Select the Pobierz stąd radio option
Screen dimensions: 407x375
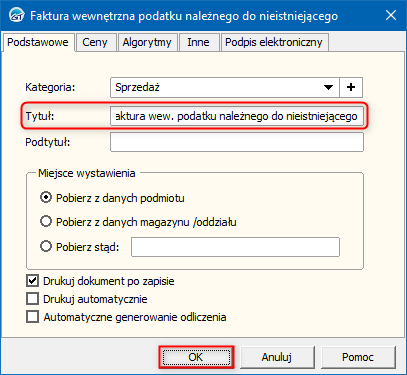pyautogui.click(x=46, y=247)
